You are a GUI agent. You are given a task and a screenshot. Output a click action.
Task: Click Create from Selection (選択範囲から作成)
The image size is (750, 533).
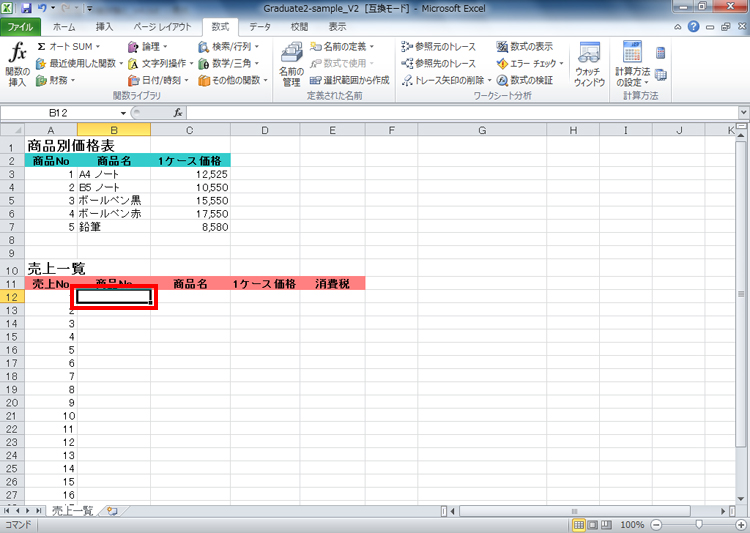350,80
